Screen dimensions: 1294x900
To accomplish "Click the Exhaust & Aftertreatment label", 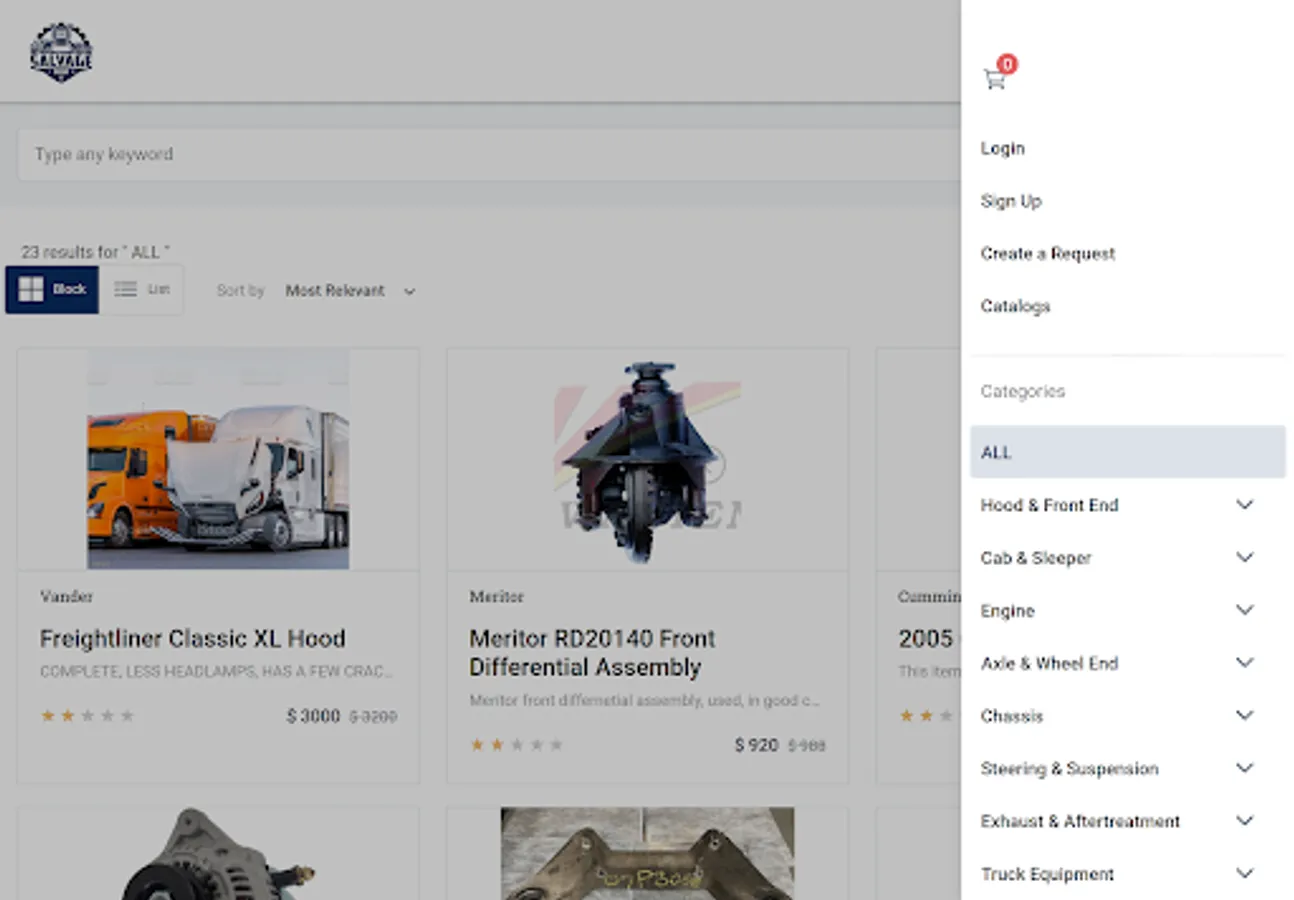I will (1080, 821).
